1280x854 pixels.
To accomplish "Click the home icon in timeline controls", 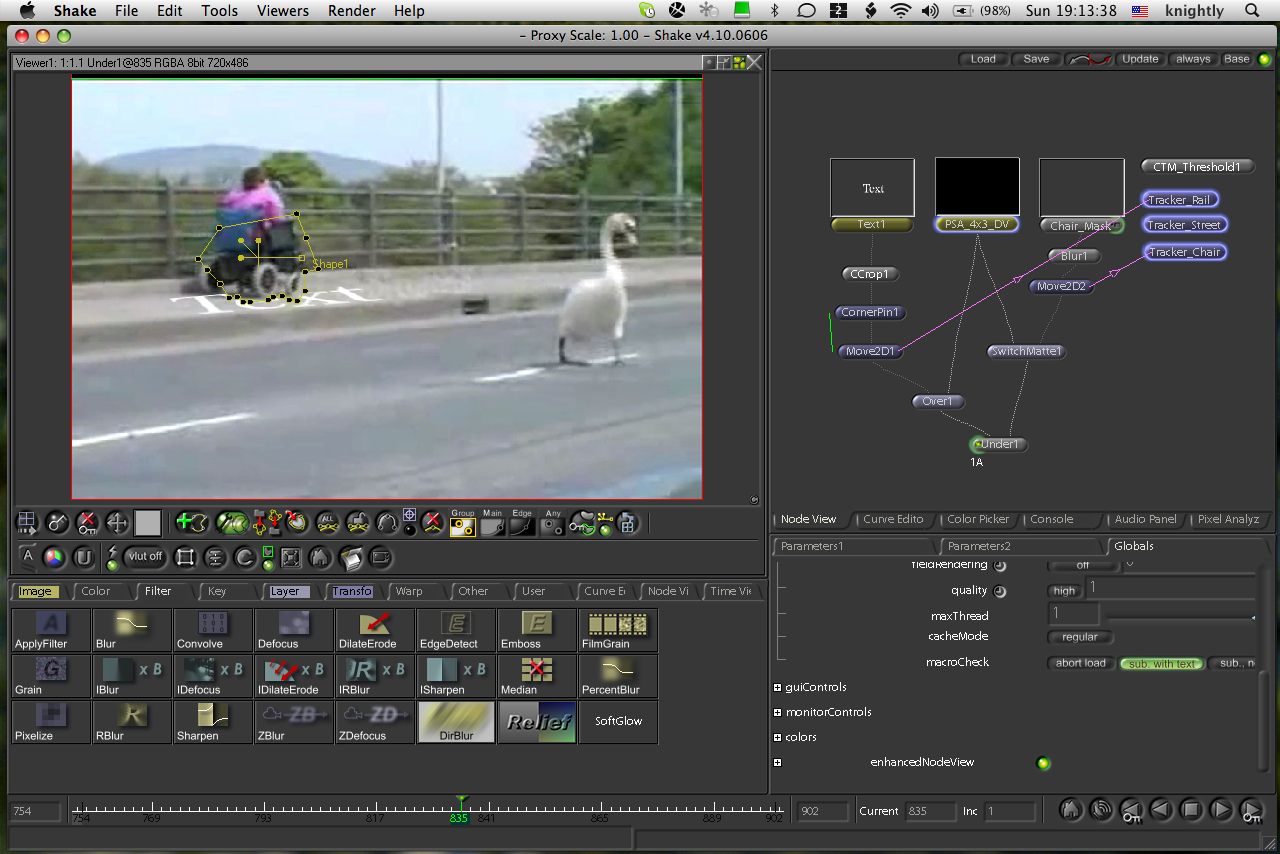I will click(x=1070, y=809).
